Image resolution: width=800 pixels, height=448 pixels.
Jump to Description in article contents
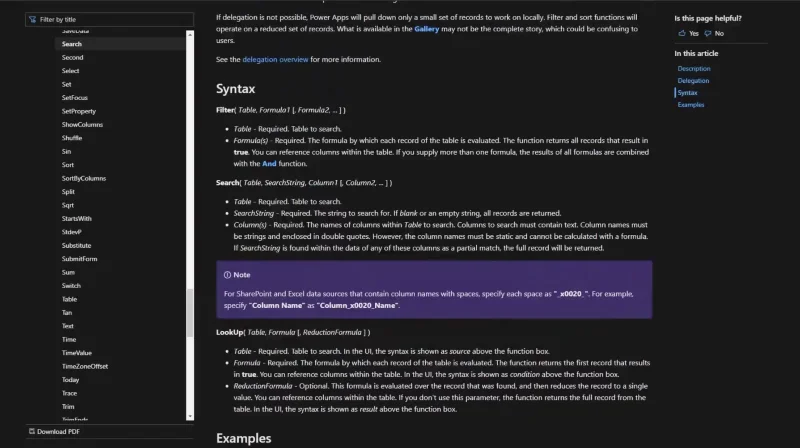(693, 68)
